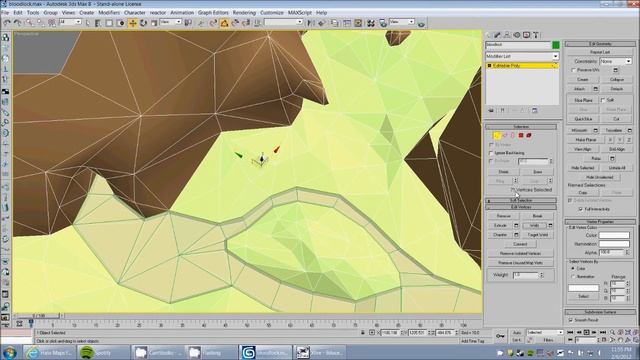Open the Edit menu
Screen dimensions: 640x360
click(18, 13)
